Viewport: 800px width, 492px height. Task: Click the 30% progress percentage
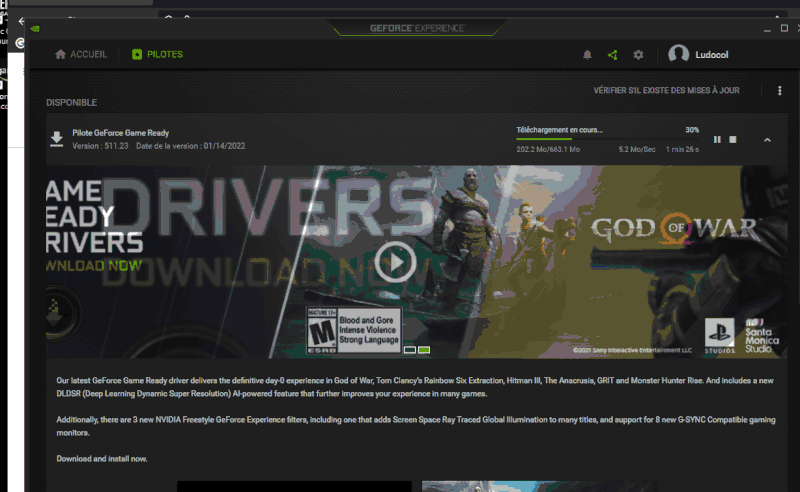(x=692, y=130)
